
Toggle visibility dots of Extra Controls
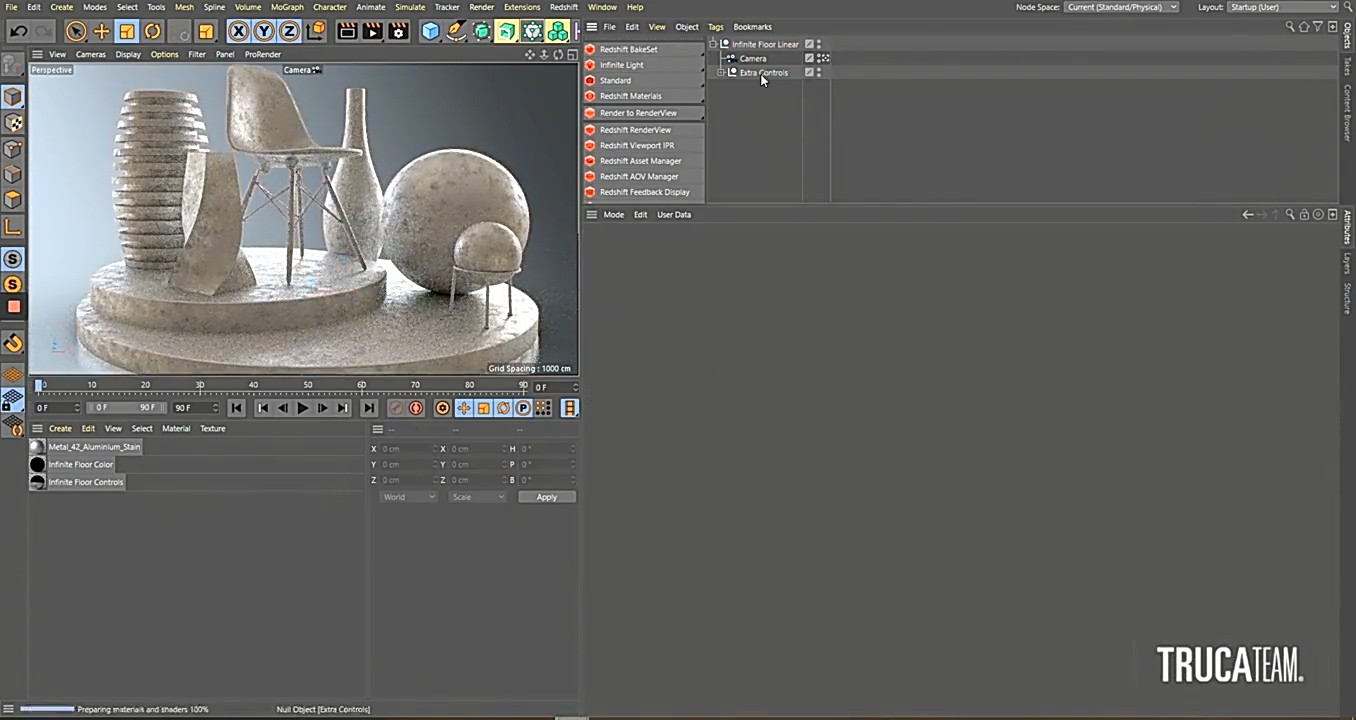pyautogui.click(x=819, y=72)
